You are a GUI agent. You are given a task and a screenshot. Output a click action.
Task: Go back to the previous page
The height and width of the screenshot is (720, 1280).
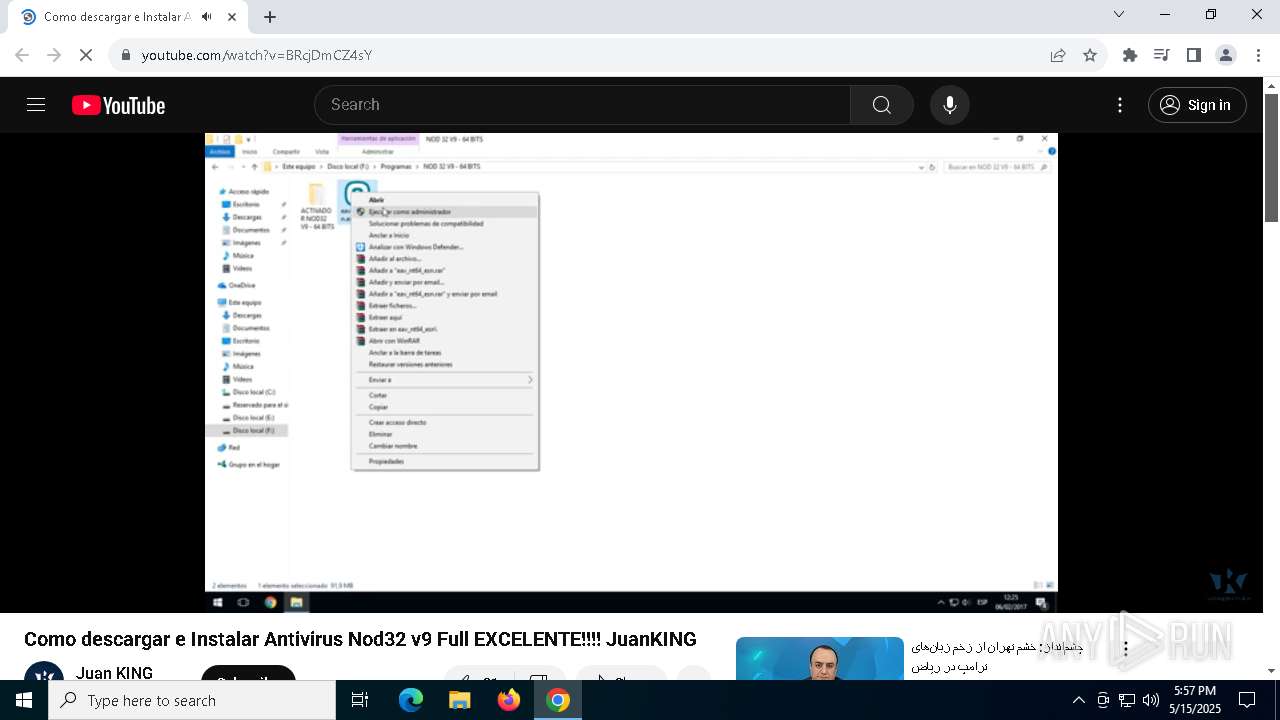click(22, 55)
